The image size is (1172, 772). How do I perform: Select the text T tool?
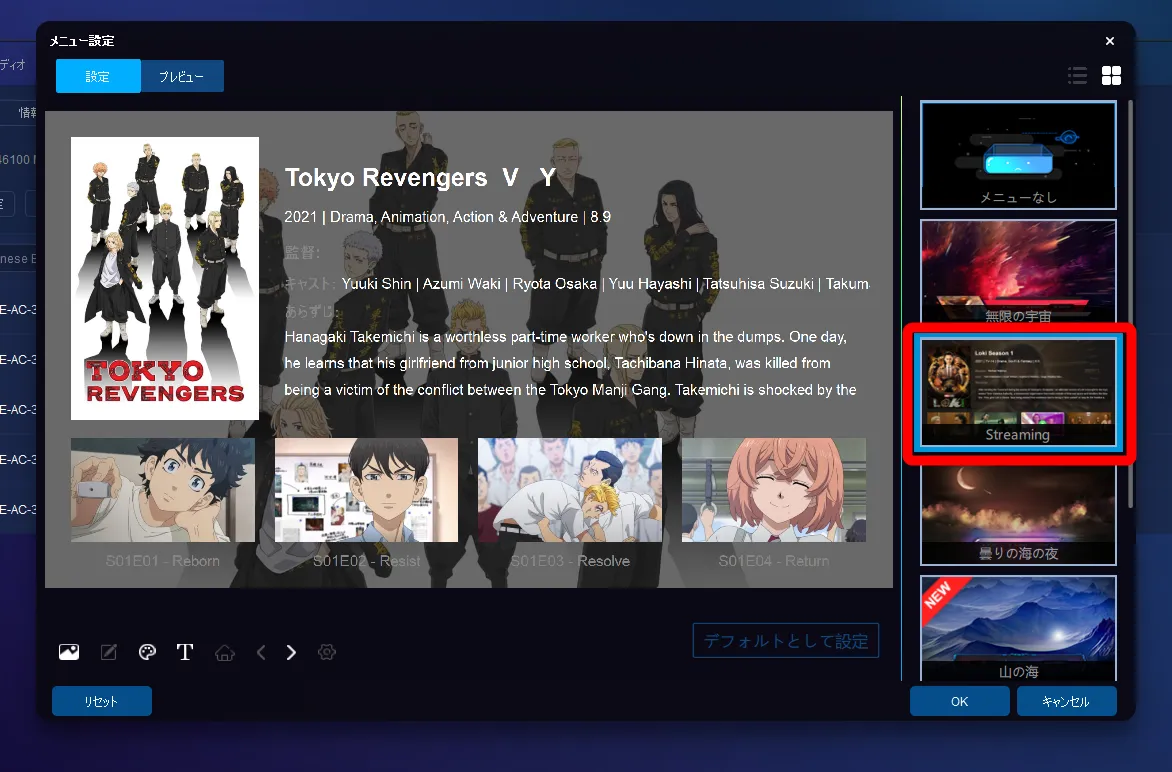tap(185, 652)
